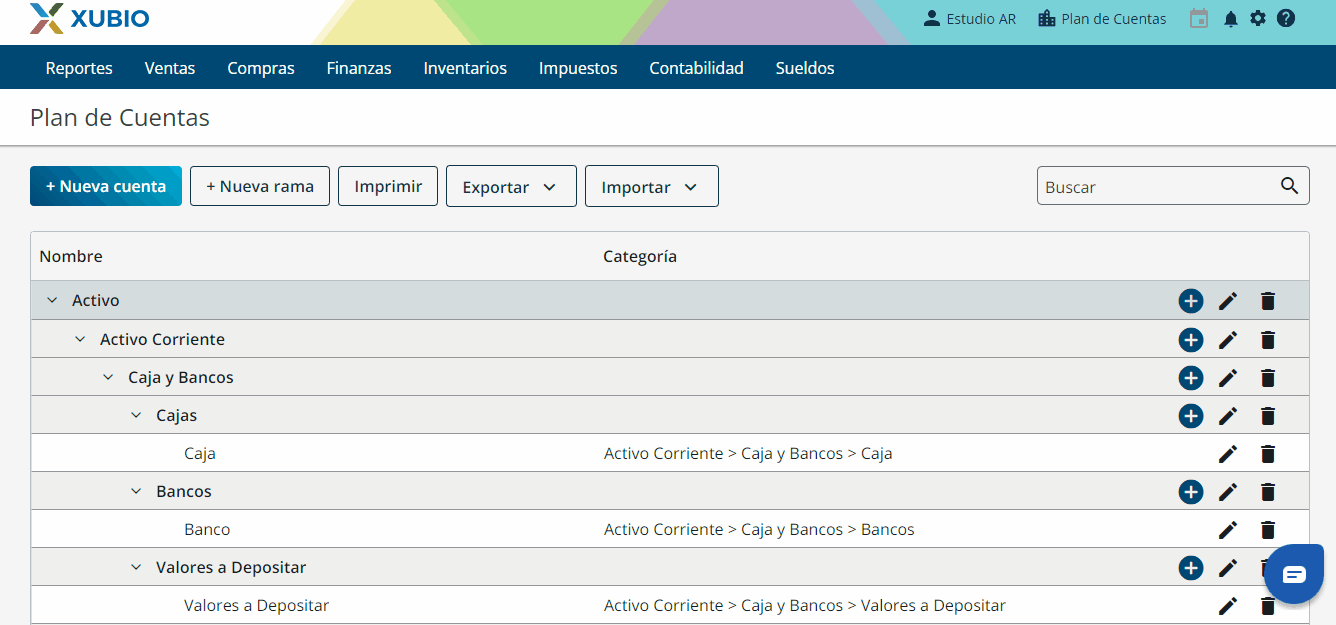Collapse the Activo branch

(52, 300)
